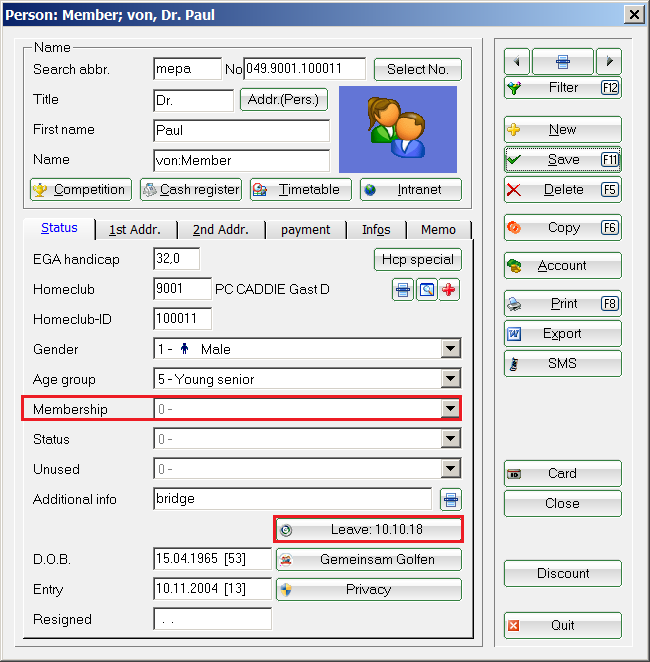Viewport: 650px width, 662px height.
Task: Click the Addr.(Pers.) button
Action: pyautogui.click(x=284, y=100)
